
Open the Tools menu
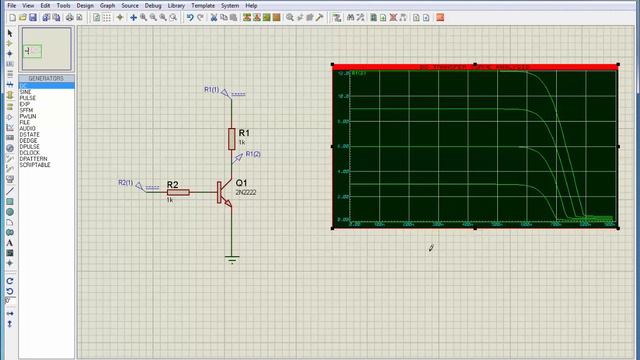point(63,6)
